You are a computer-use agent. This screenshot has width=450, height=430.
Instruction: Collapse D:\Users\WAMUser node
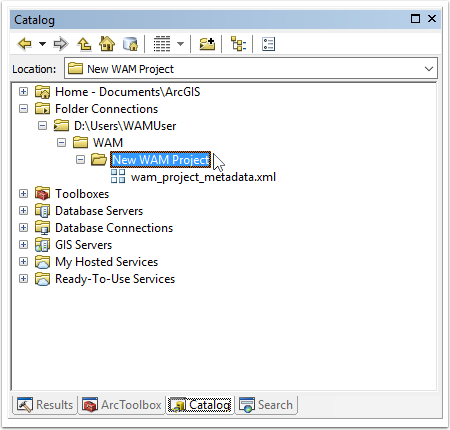42,126
